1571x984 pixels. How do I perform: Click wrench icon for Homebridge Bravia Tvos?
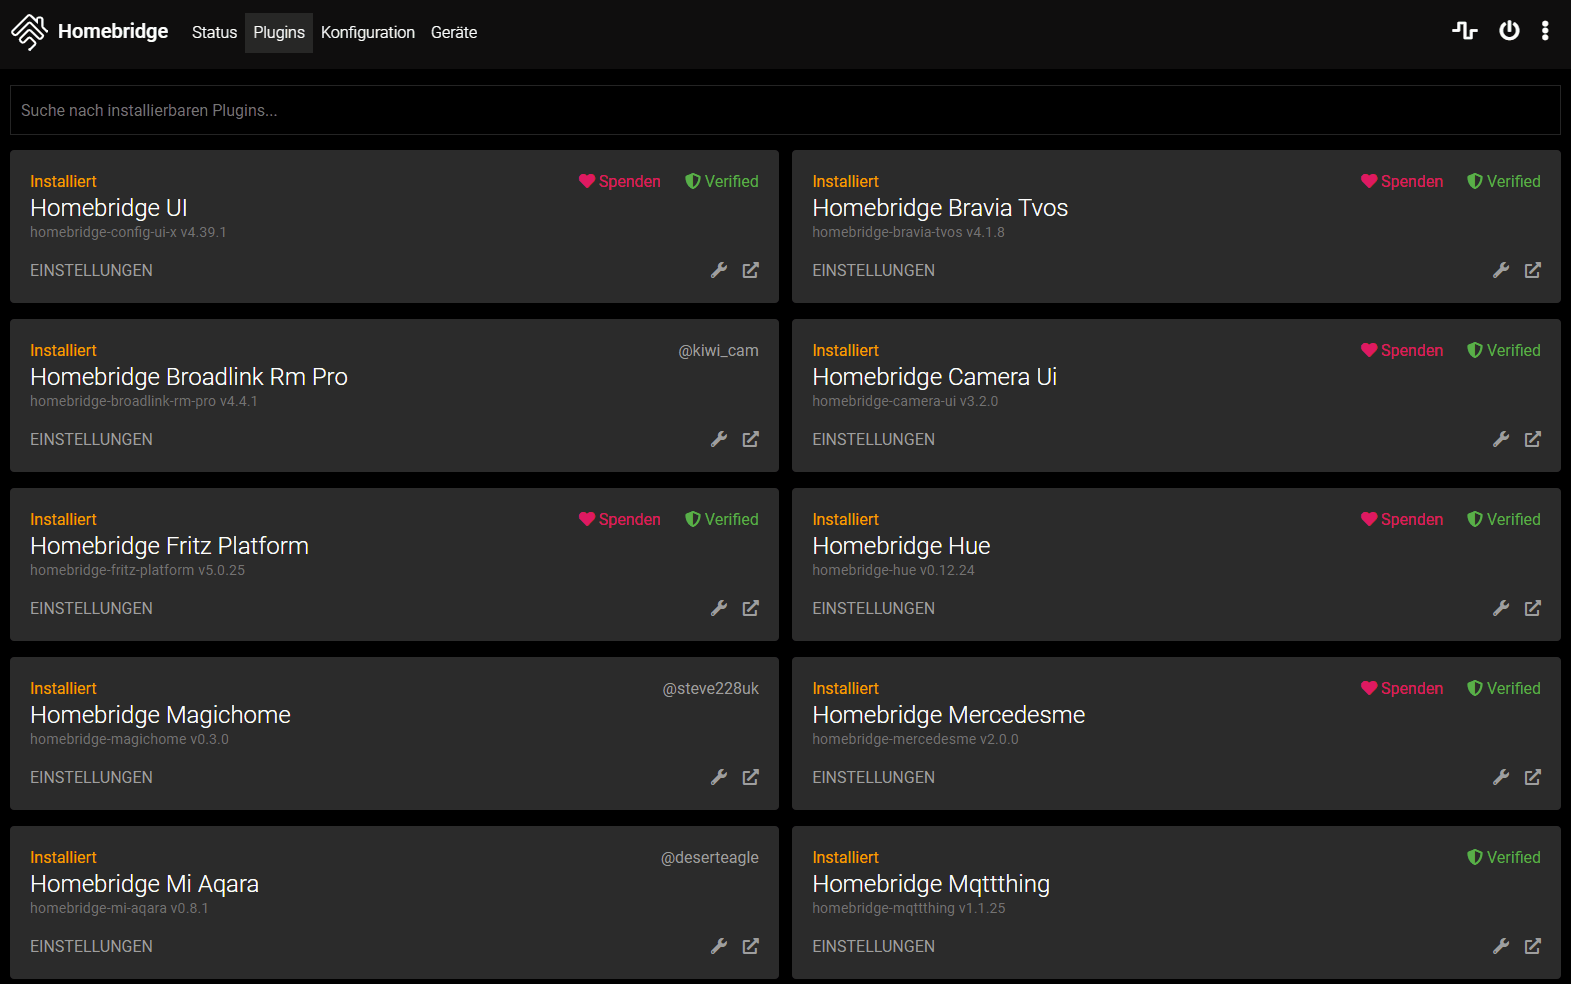point(1501,270)
